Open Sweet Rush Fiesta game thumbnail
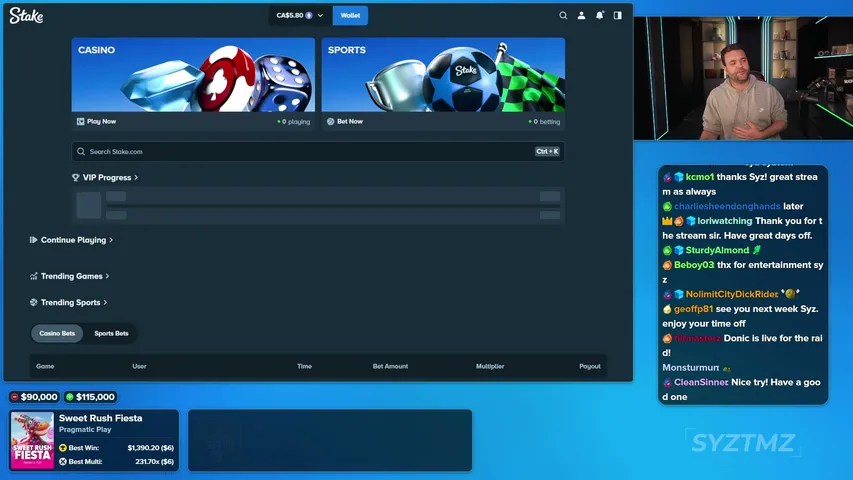Screen dimensions: 853x480 (33, 440)
